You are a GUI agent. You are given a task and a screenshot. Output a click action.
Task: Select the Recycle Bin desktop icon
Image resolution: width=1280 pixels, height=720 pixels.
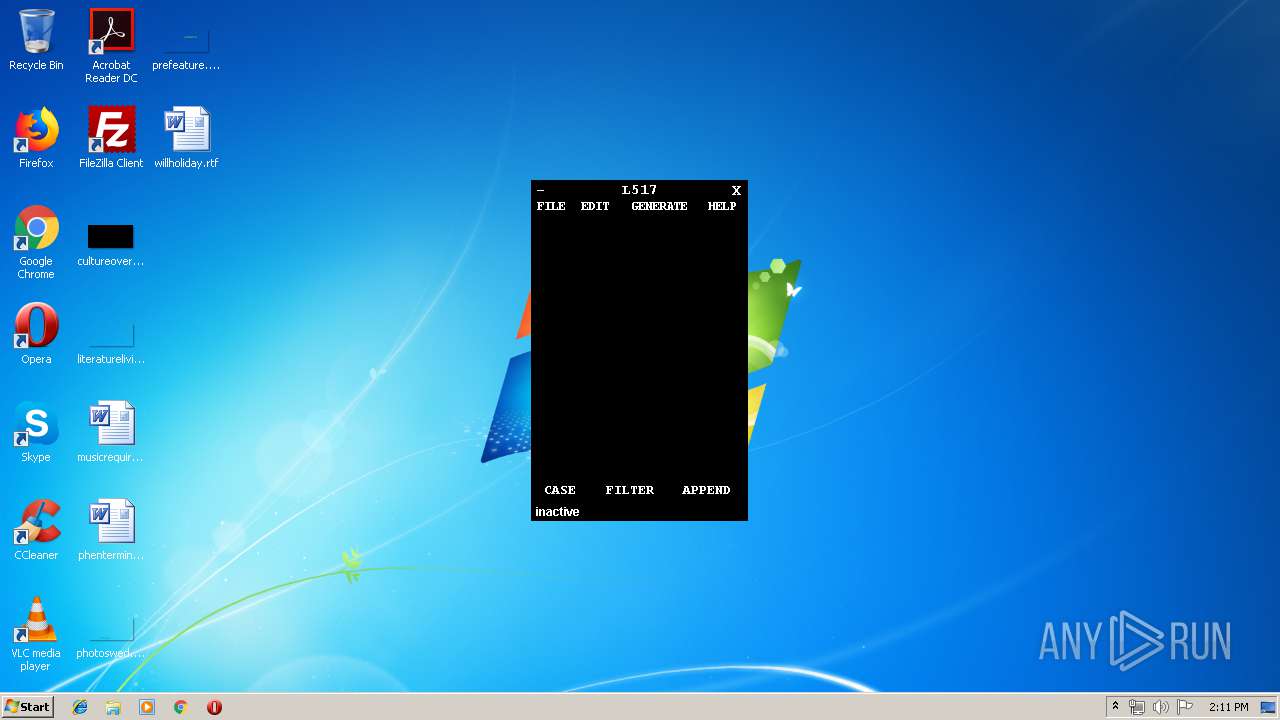36,41
